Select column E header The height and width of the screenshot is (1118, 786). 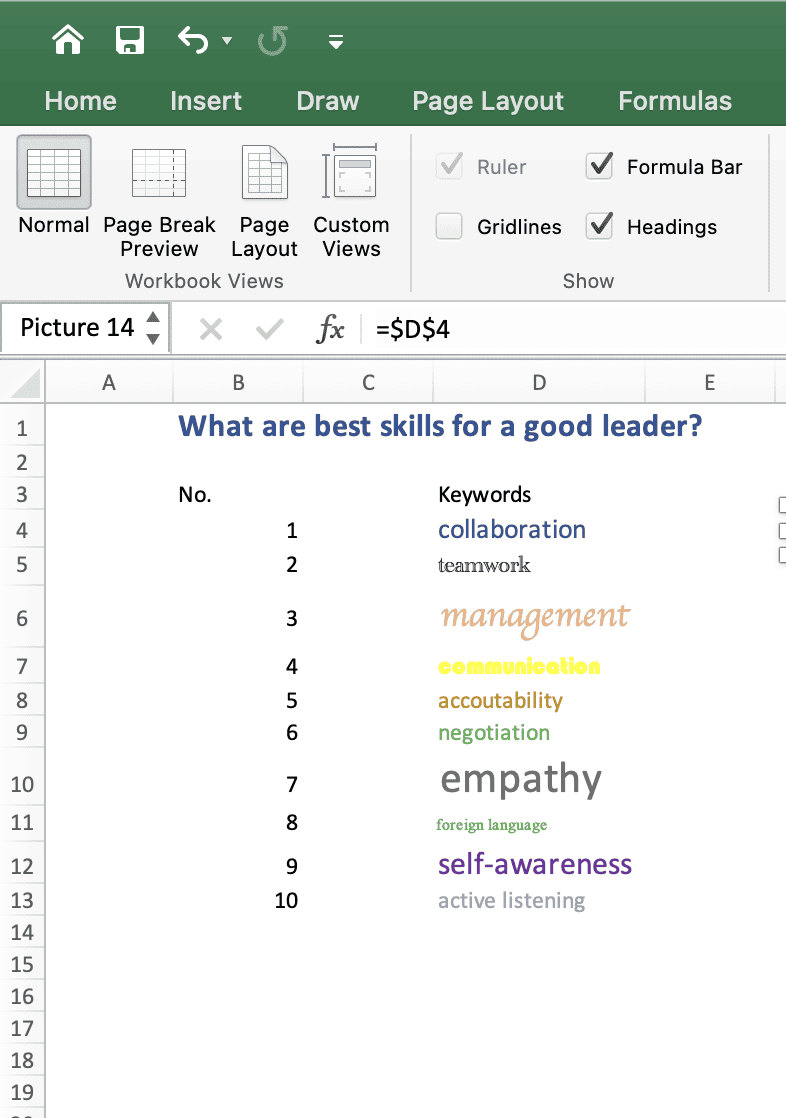point(710,383)
